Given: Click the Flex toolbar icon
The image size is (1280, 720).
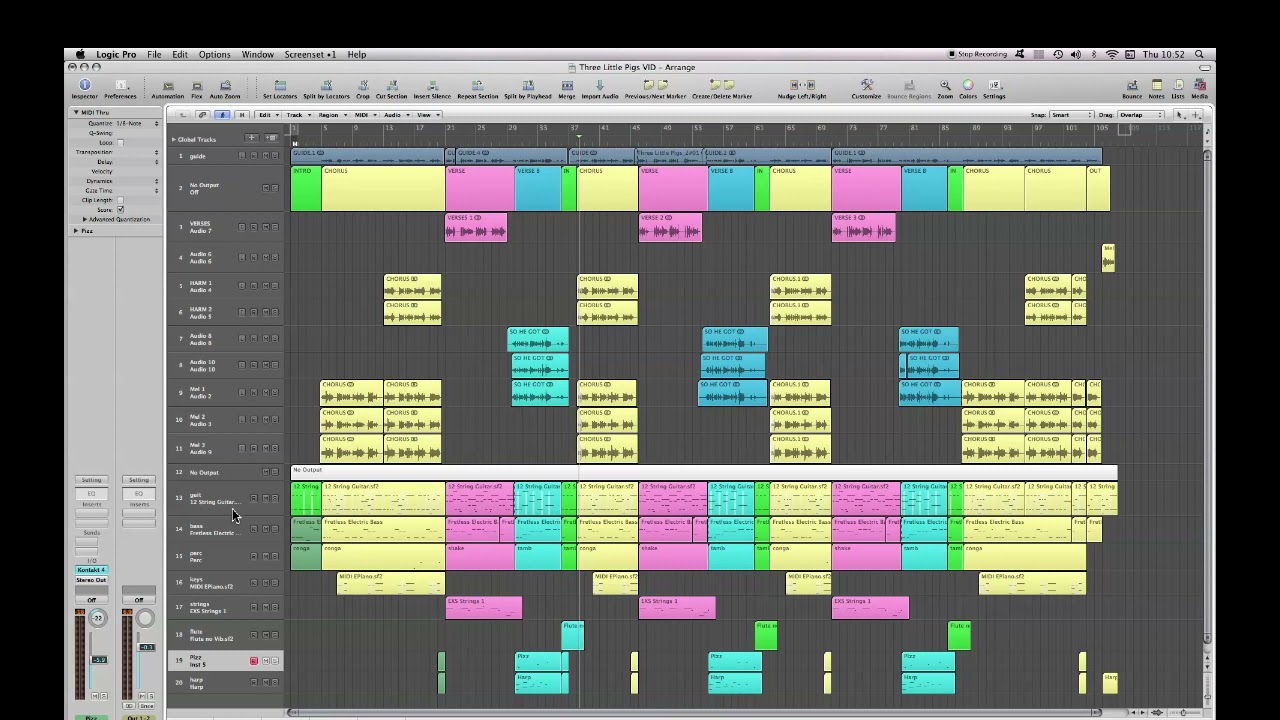Looking at the screenshot, I should point(197,87).
